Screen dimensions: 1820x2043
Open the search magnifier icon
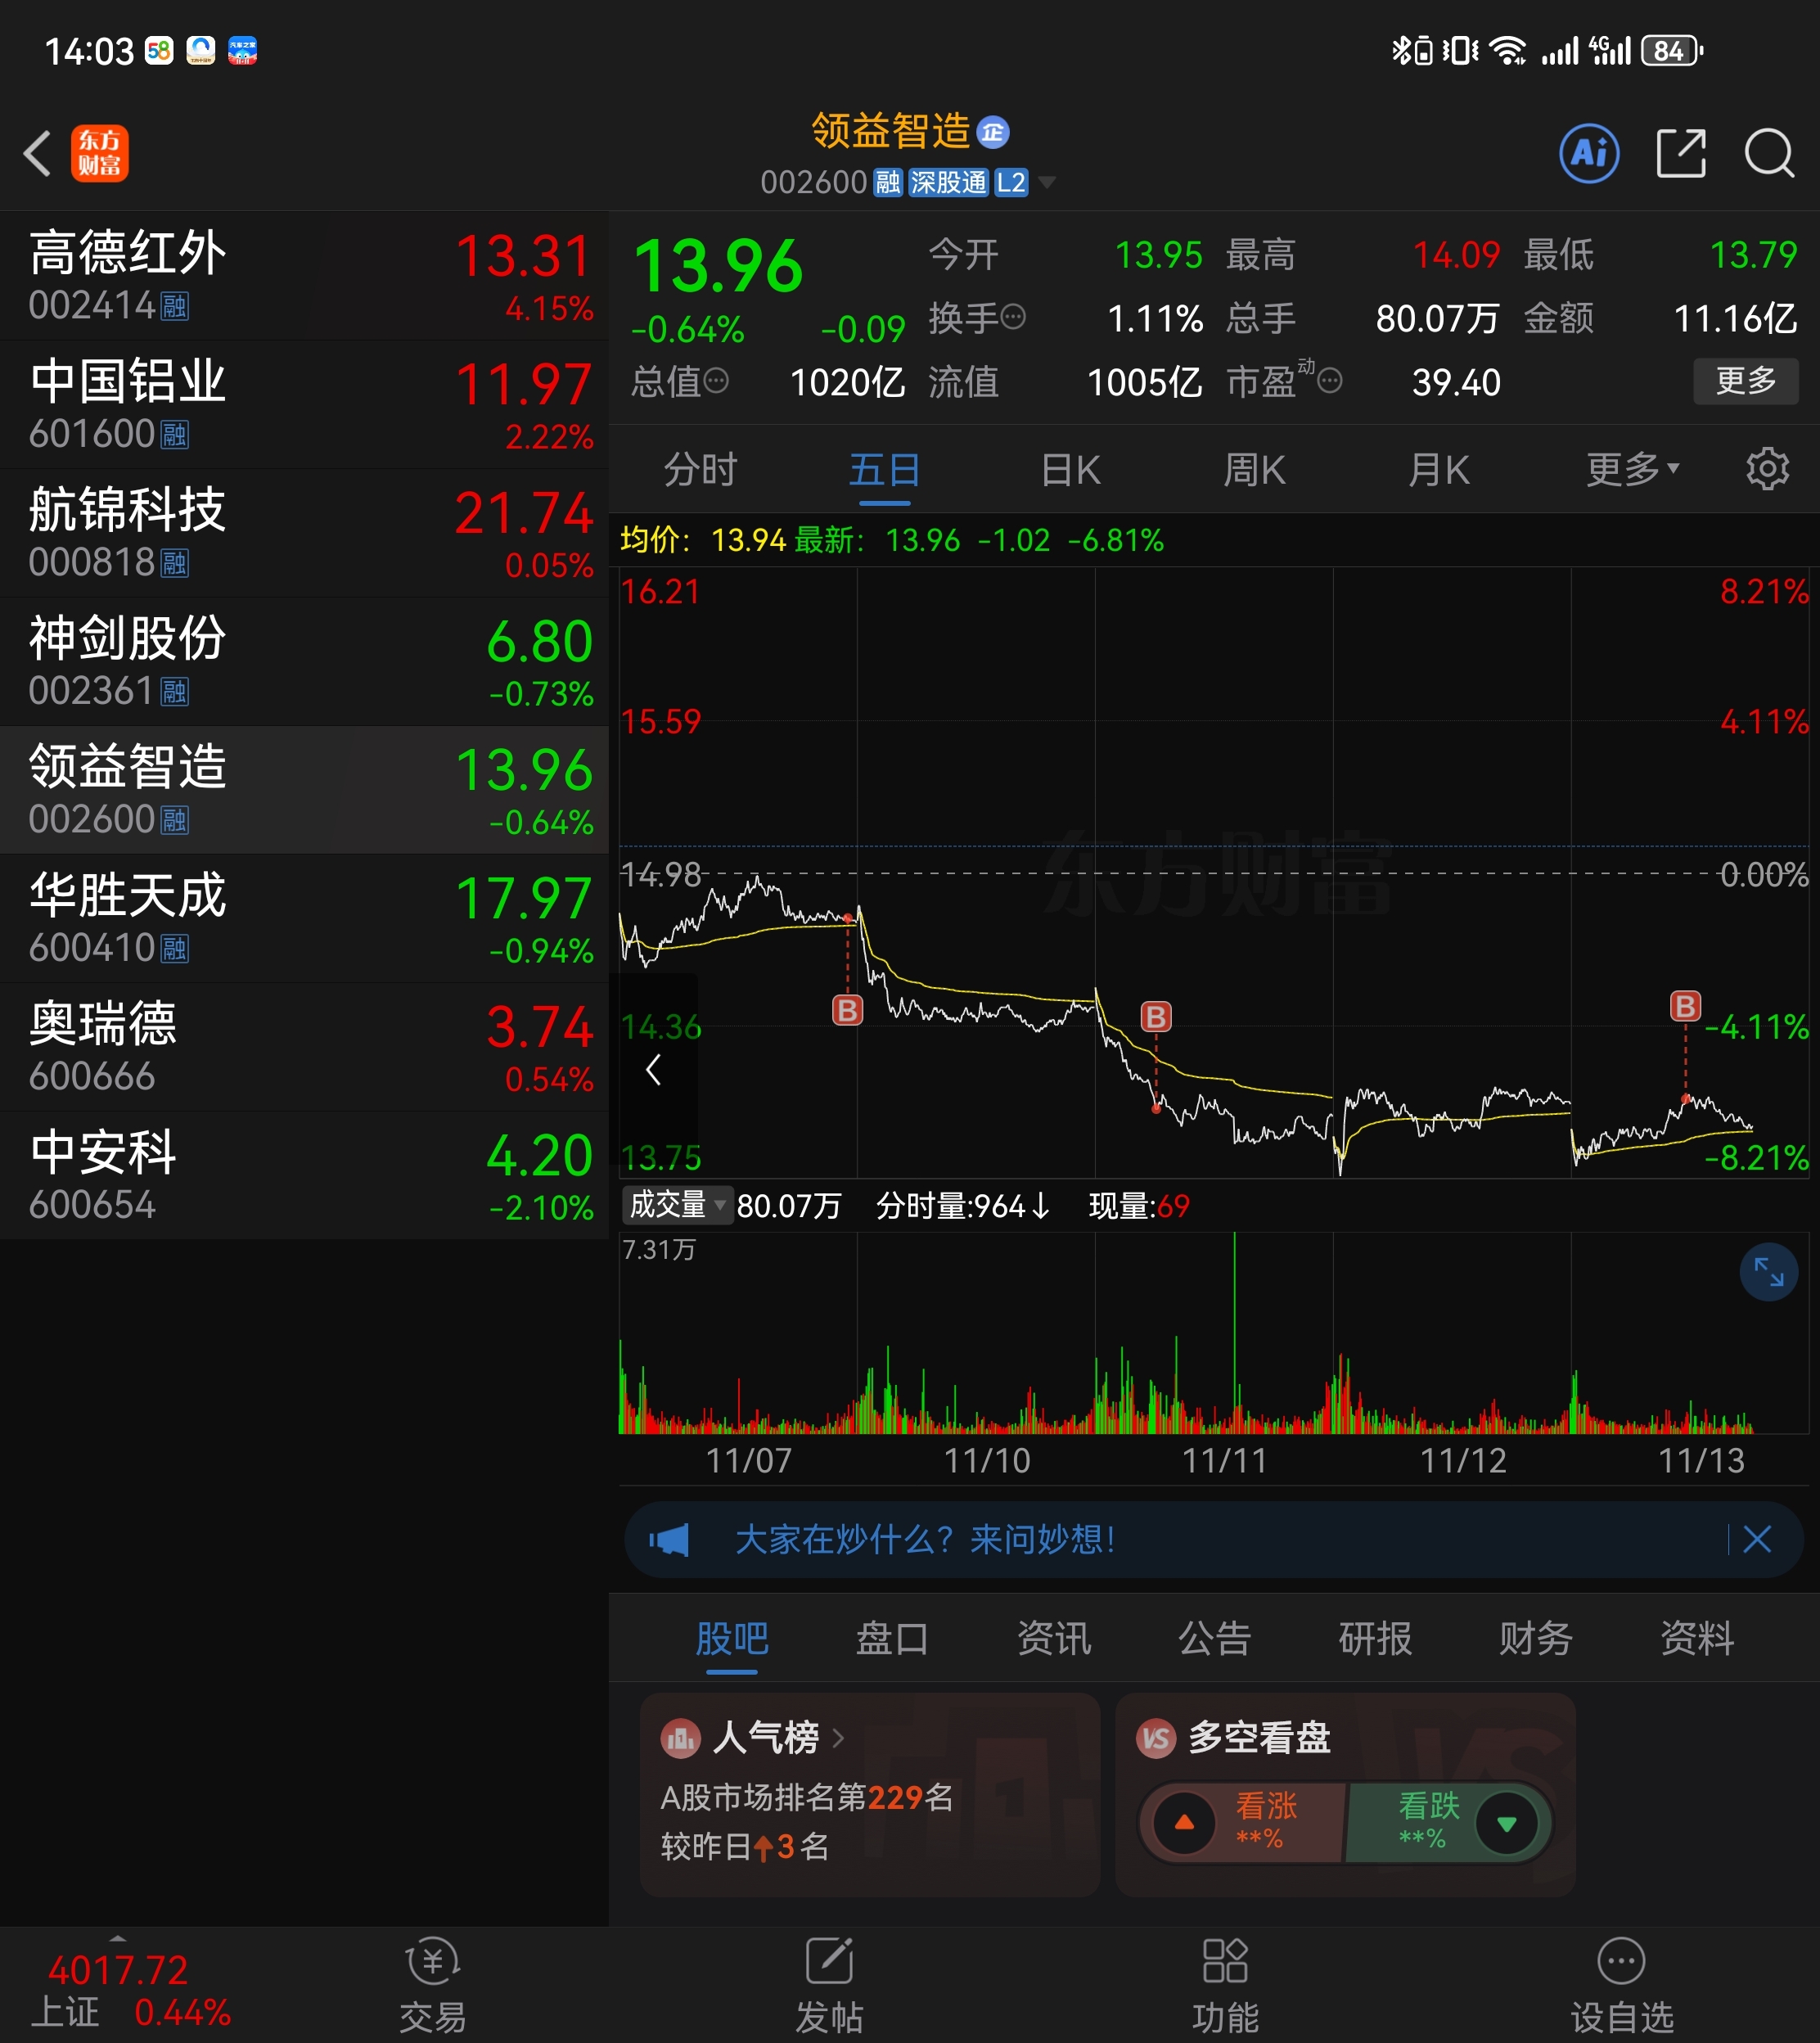coord(1768,153)
